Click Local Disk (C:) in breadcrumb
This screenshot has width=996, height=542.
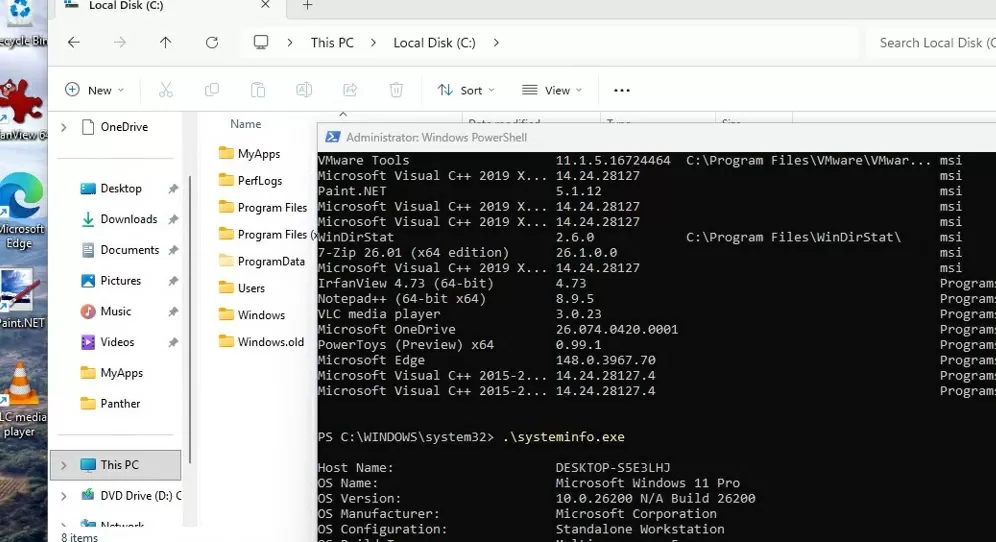tap(434, 43)
